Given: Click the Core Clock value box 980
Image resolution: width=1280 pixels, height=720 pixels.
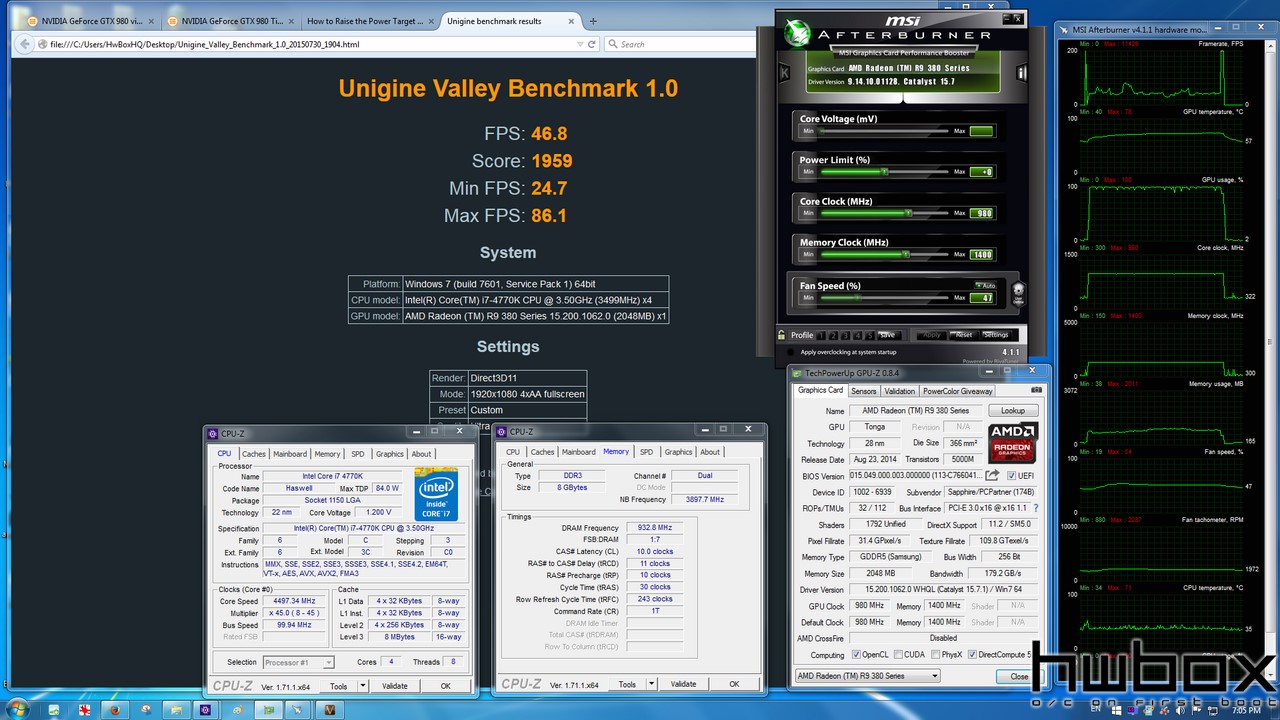Looking at the screenshot, I should pos(982,213).
